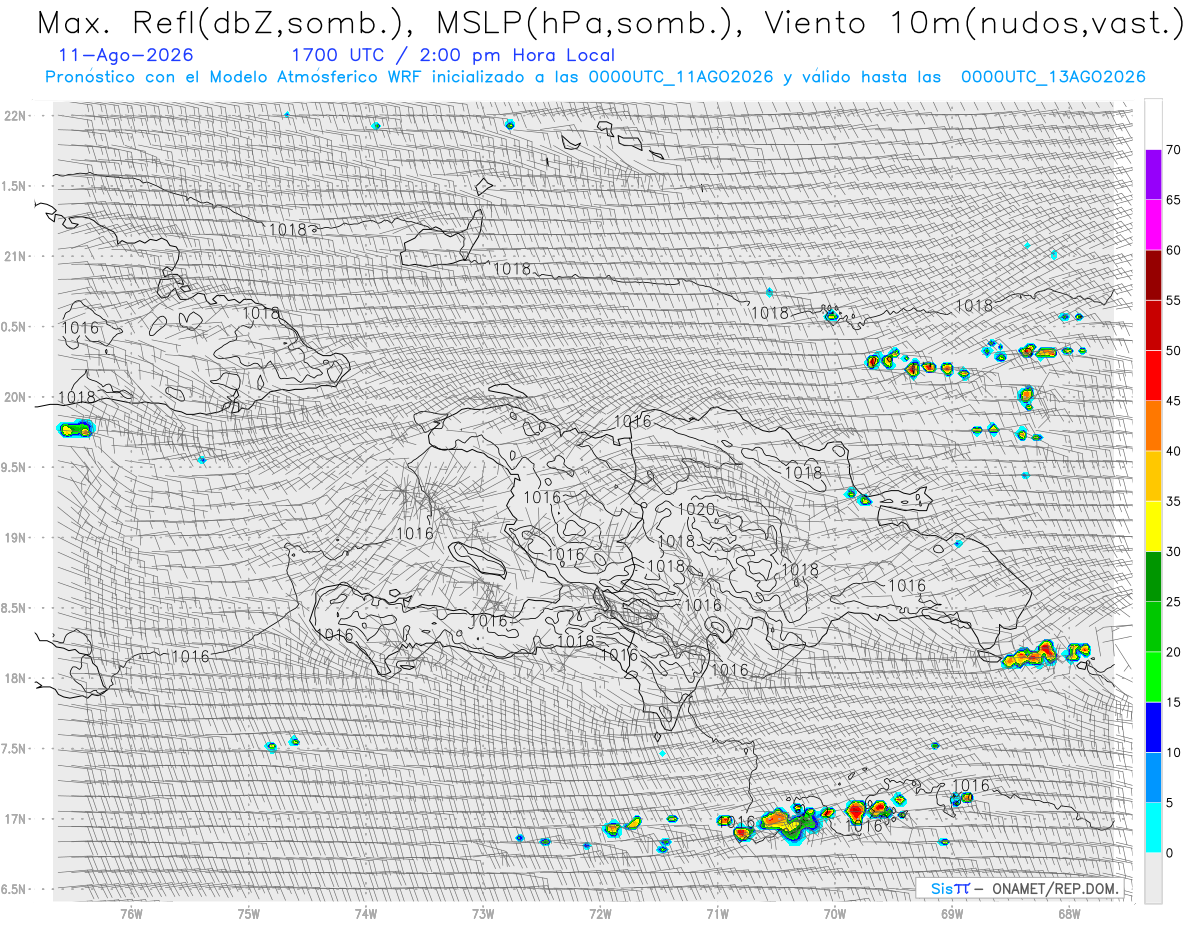1200x927 pixels.
Task: Click the colorbar value "5"
Action: pyautogui.click(x=1169, y=802)
